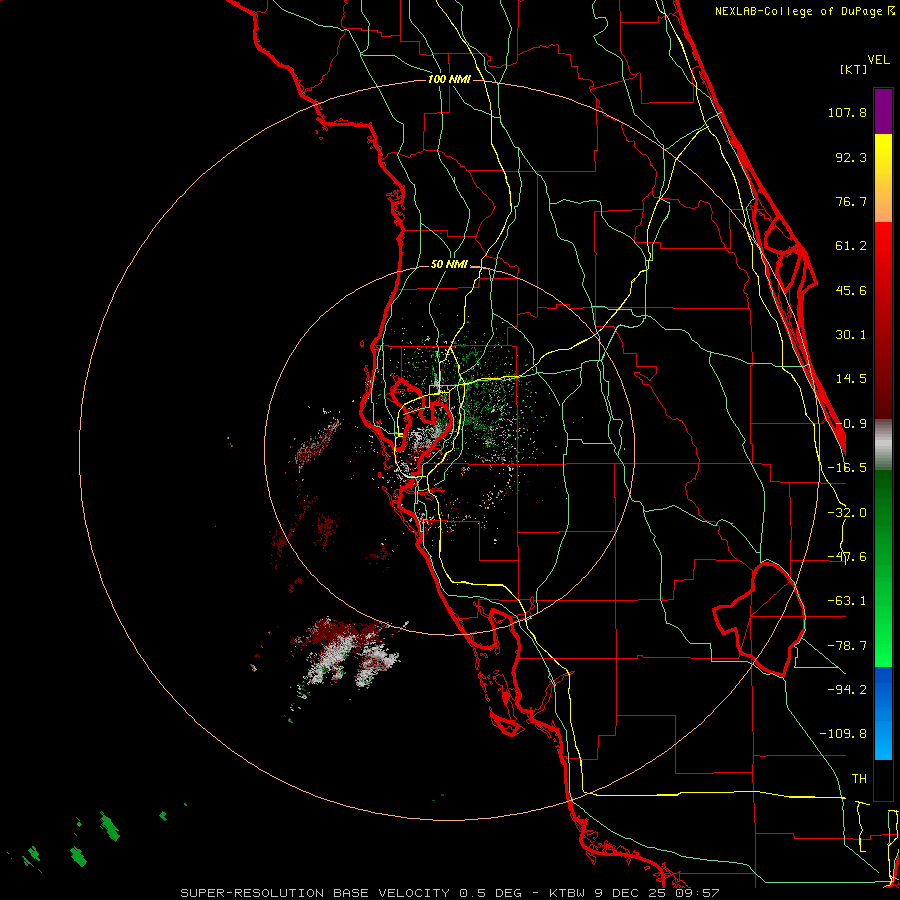Click the -78.7 legend value
The image size is (900, 900).
847,646
